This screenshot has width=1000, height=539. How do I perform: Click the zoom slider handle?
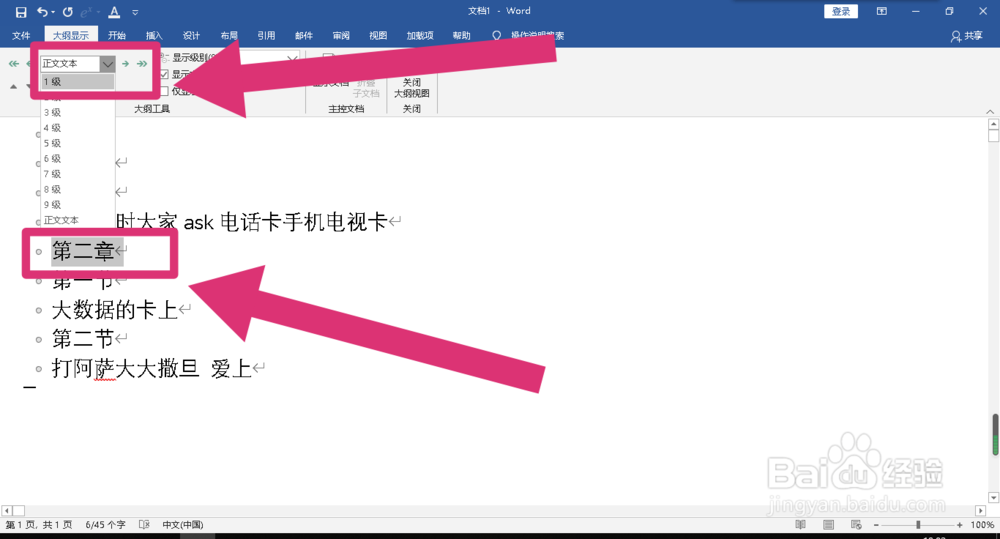point(918,524)
